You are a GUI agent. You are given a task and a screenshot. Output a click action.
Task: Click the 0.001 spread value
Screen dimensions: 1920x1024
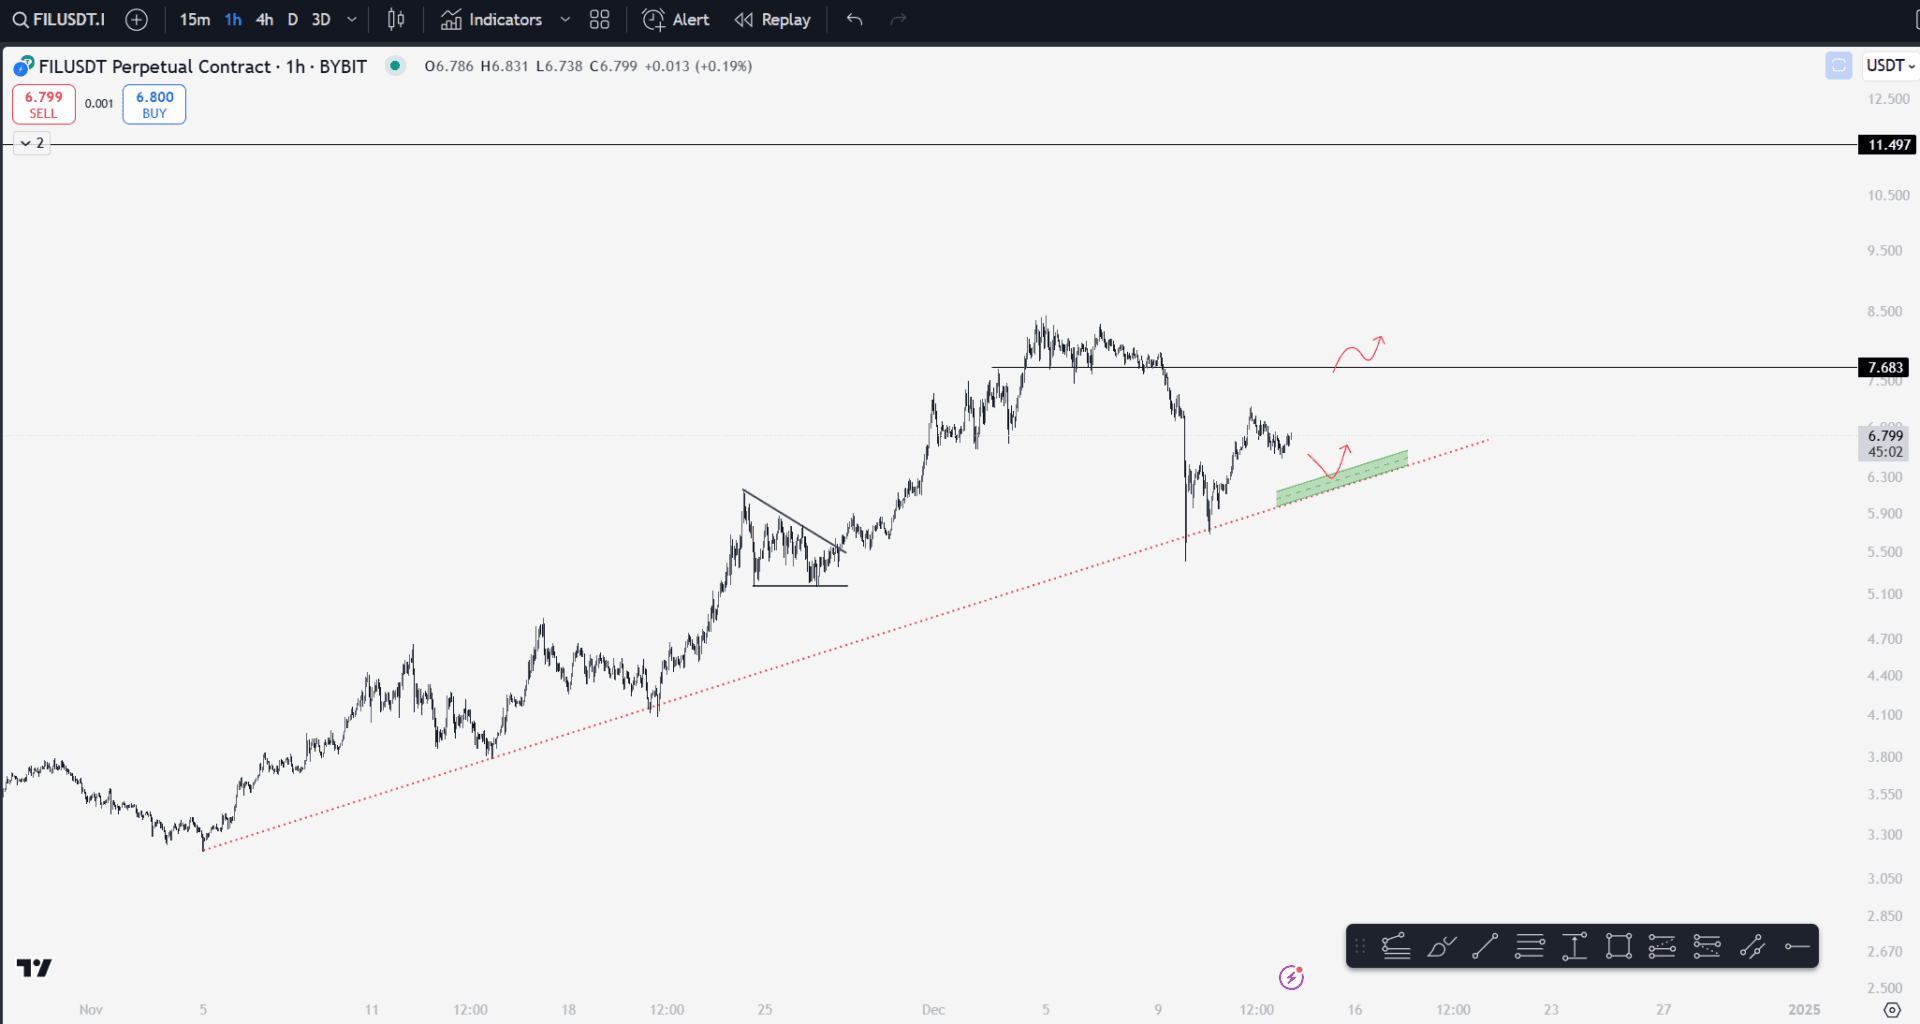[99, 104]
